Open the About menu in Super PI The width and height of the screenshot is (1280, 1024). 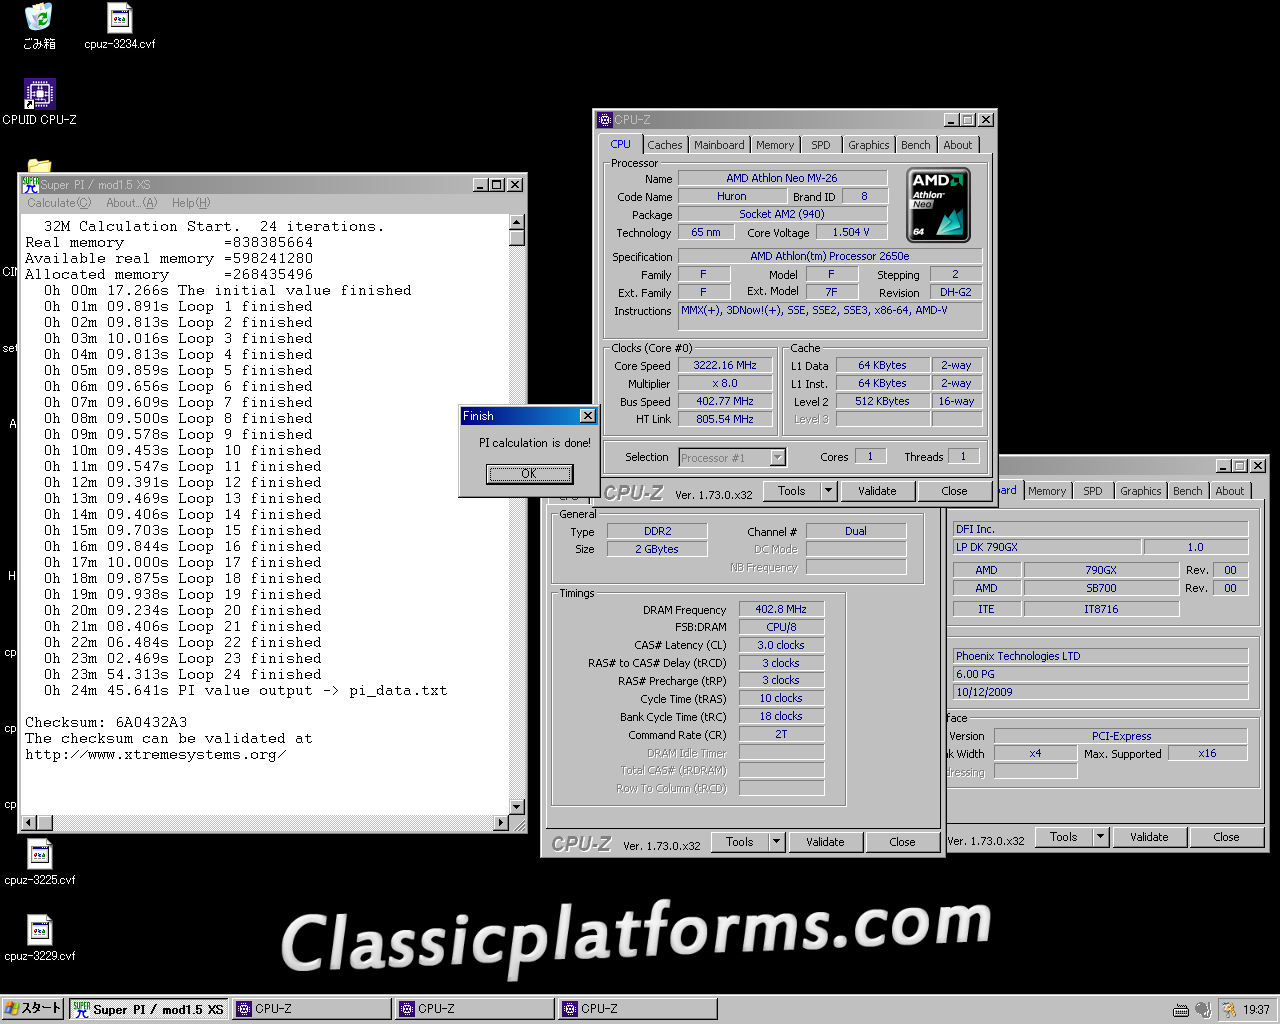click(132, 203)
